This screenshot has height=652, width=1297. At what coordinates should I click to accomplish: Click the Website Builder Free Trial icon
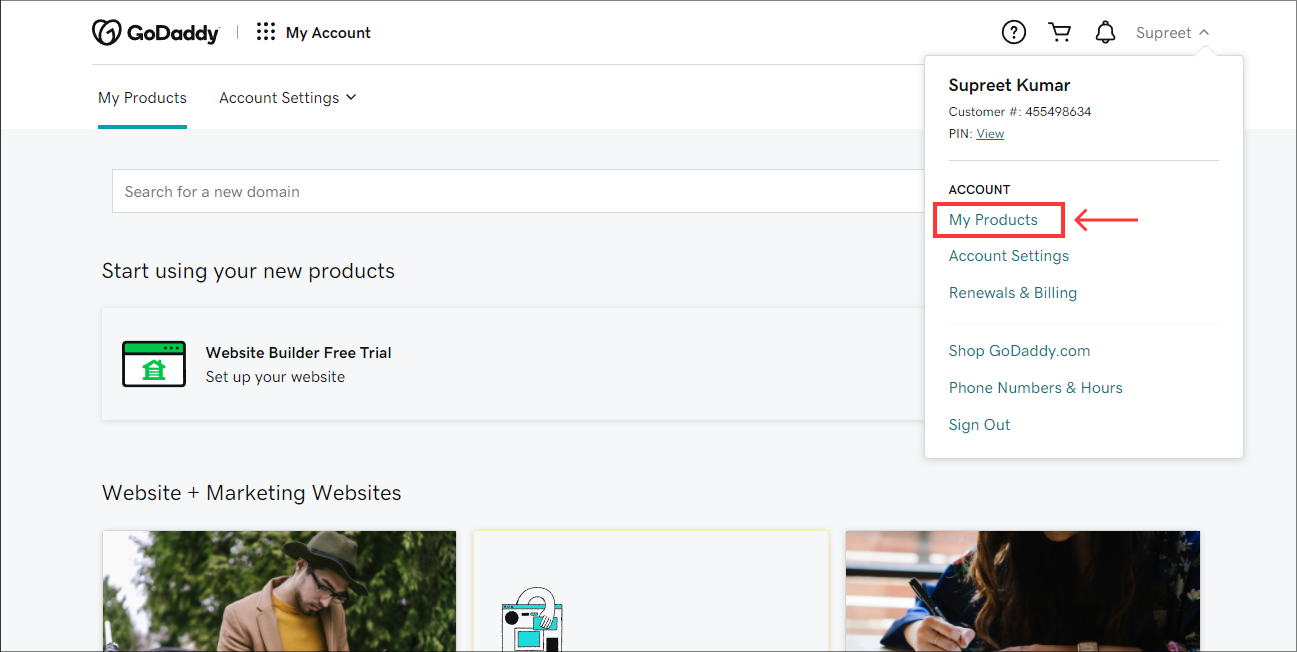tap(154, 364)
